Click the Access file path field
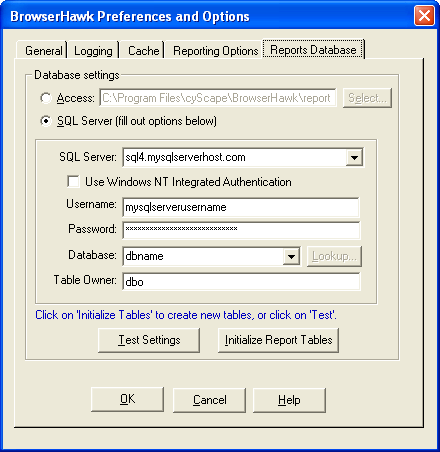 click(218, 98)
